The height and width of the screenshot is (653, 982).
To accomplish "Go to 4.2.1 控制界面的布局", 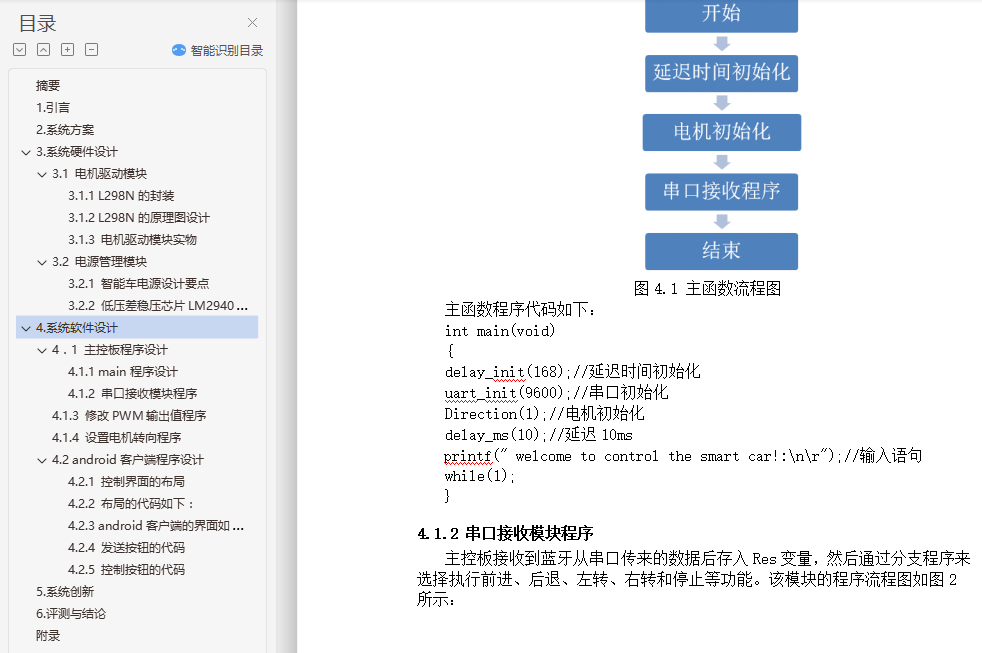I will coord(126,481).
